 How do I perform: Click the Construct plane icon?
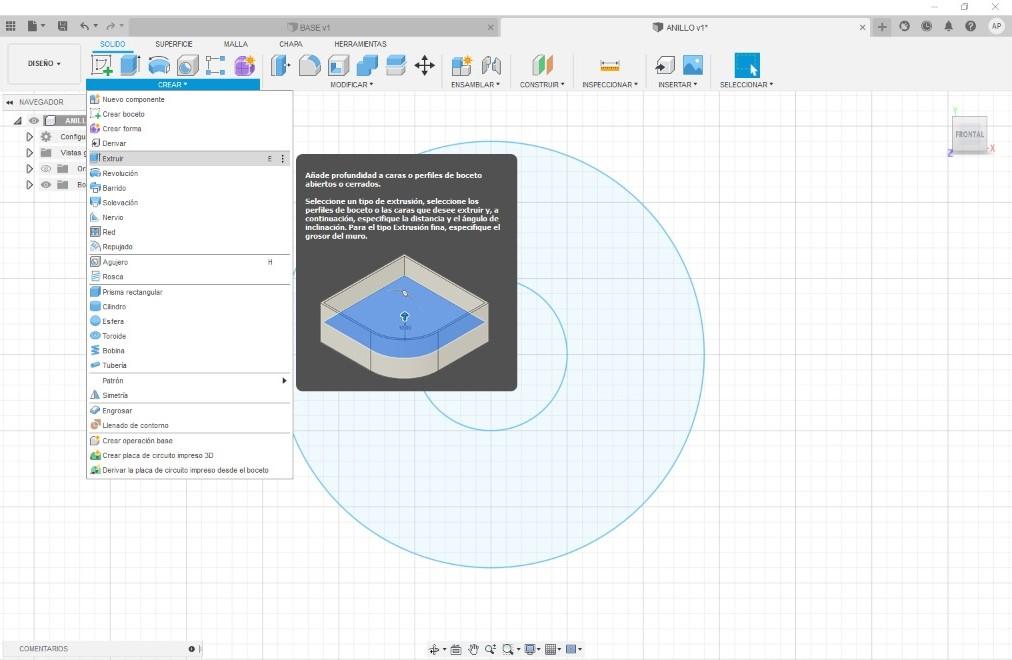point(542,65)
